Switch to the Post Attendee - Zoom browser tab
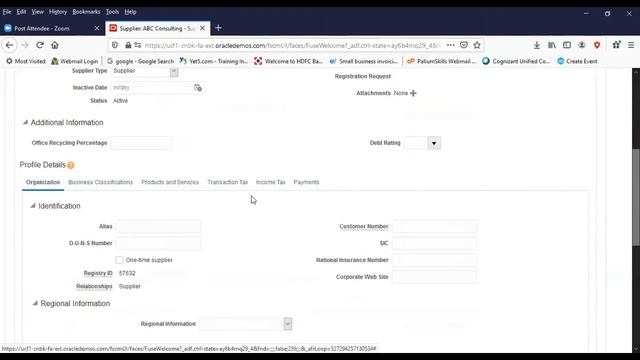 [x=52, y=28]
